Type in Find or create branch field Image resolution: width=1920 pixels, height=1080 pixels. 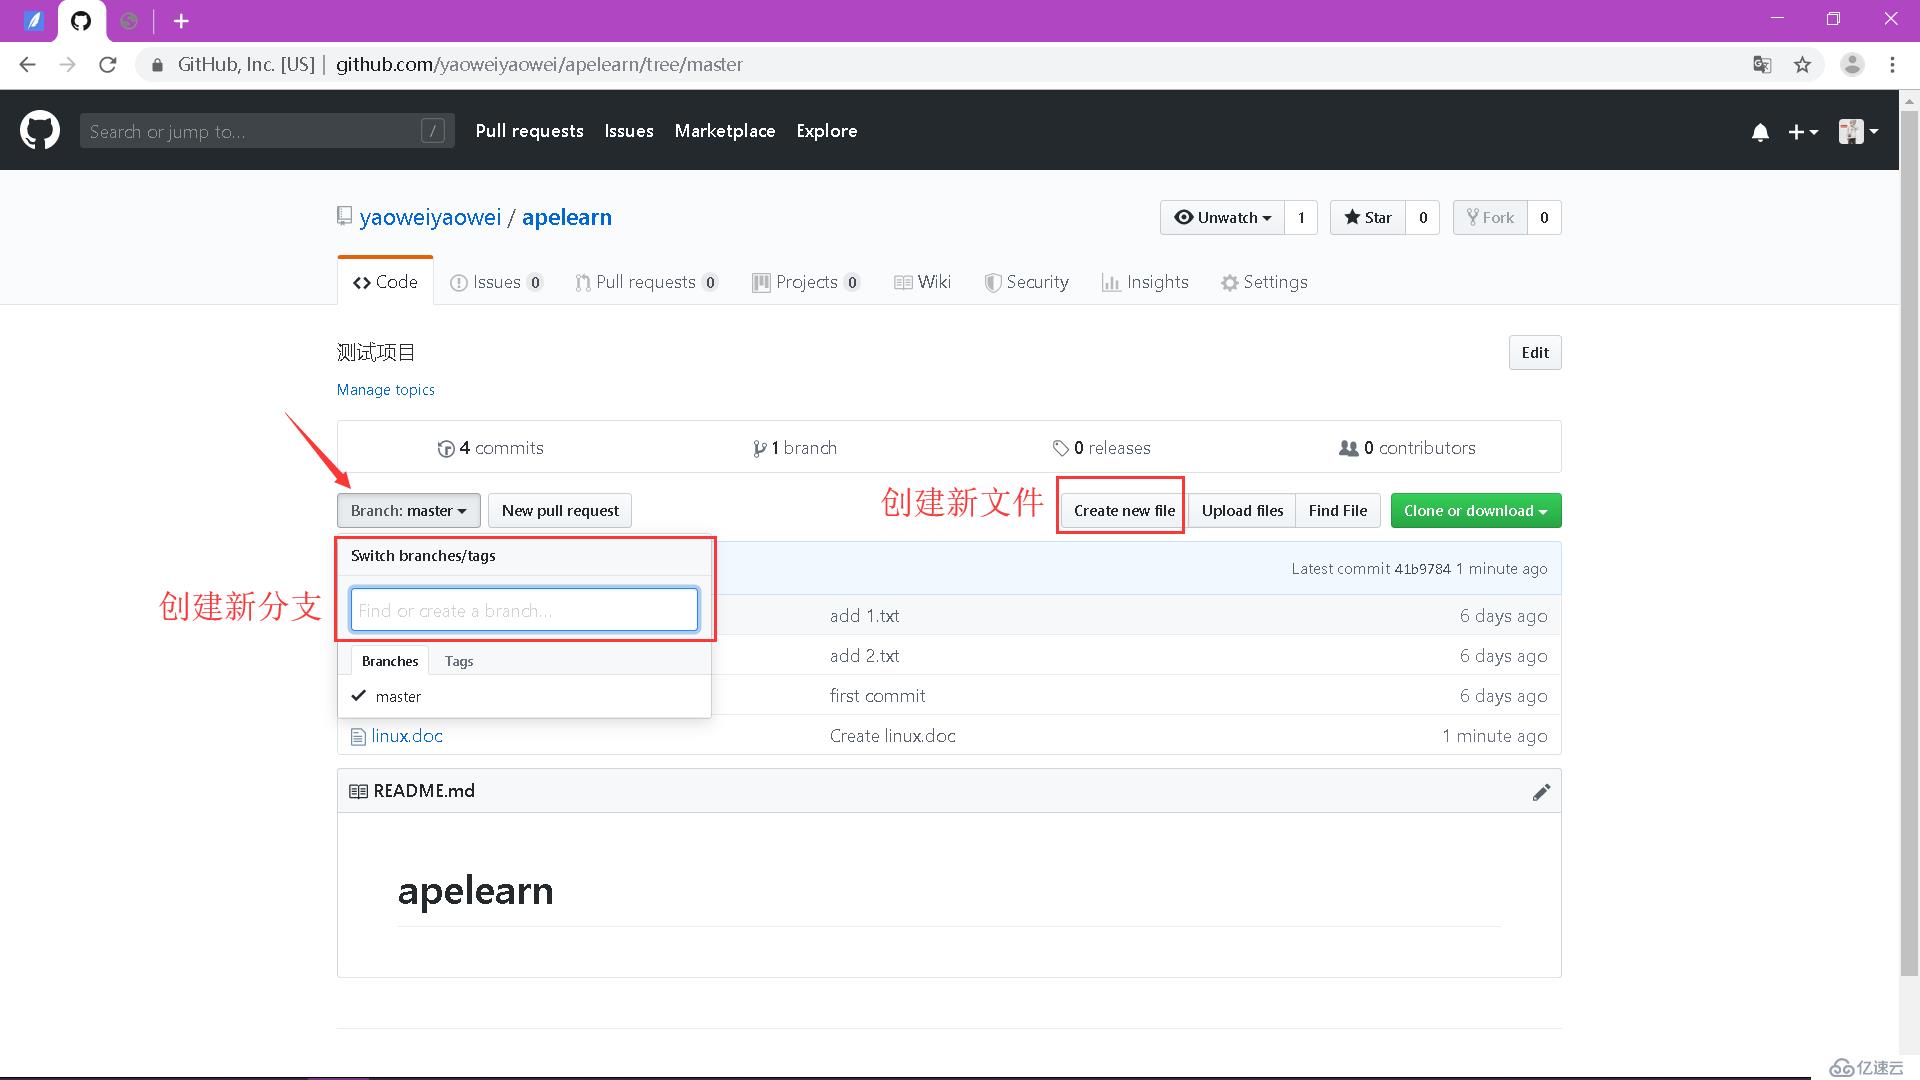[524, 609]
